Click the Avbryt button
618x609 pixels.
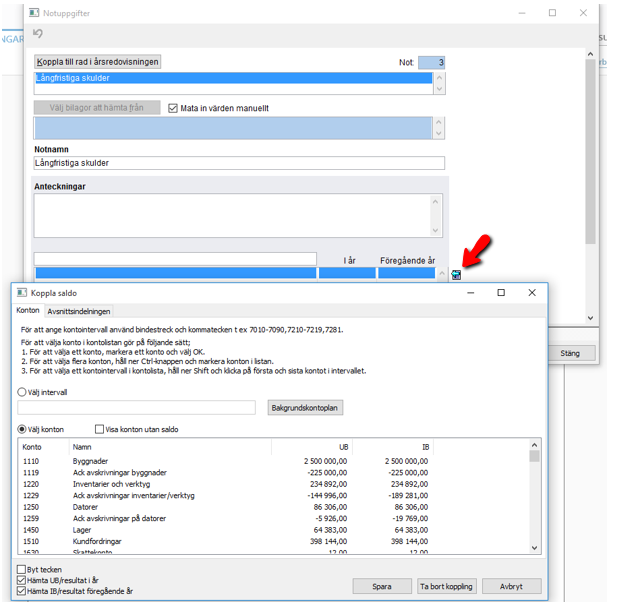512,587
